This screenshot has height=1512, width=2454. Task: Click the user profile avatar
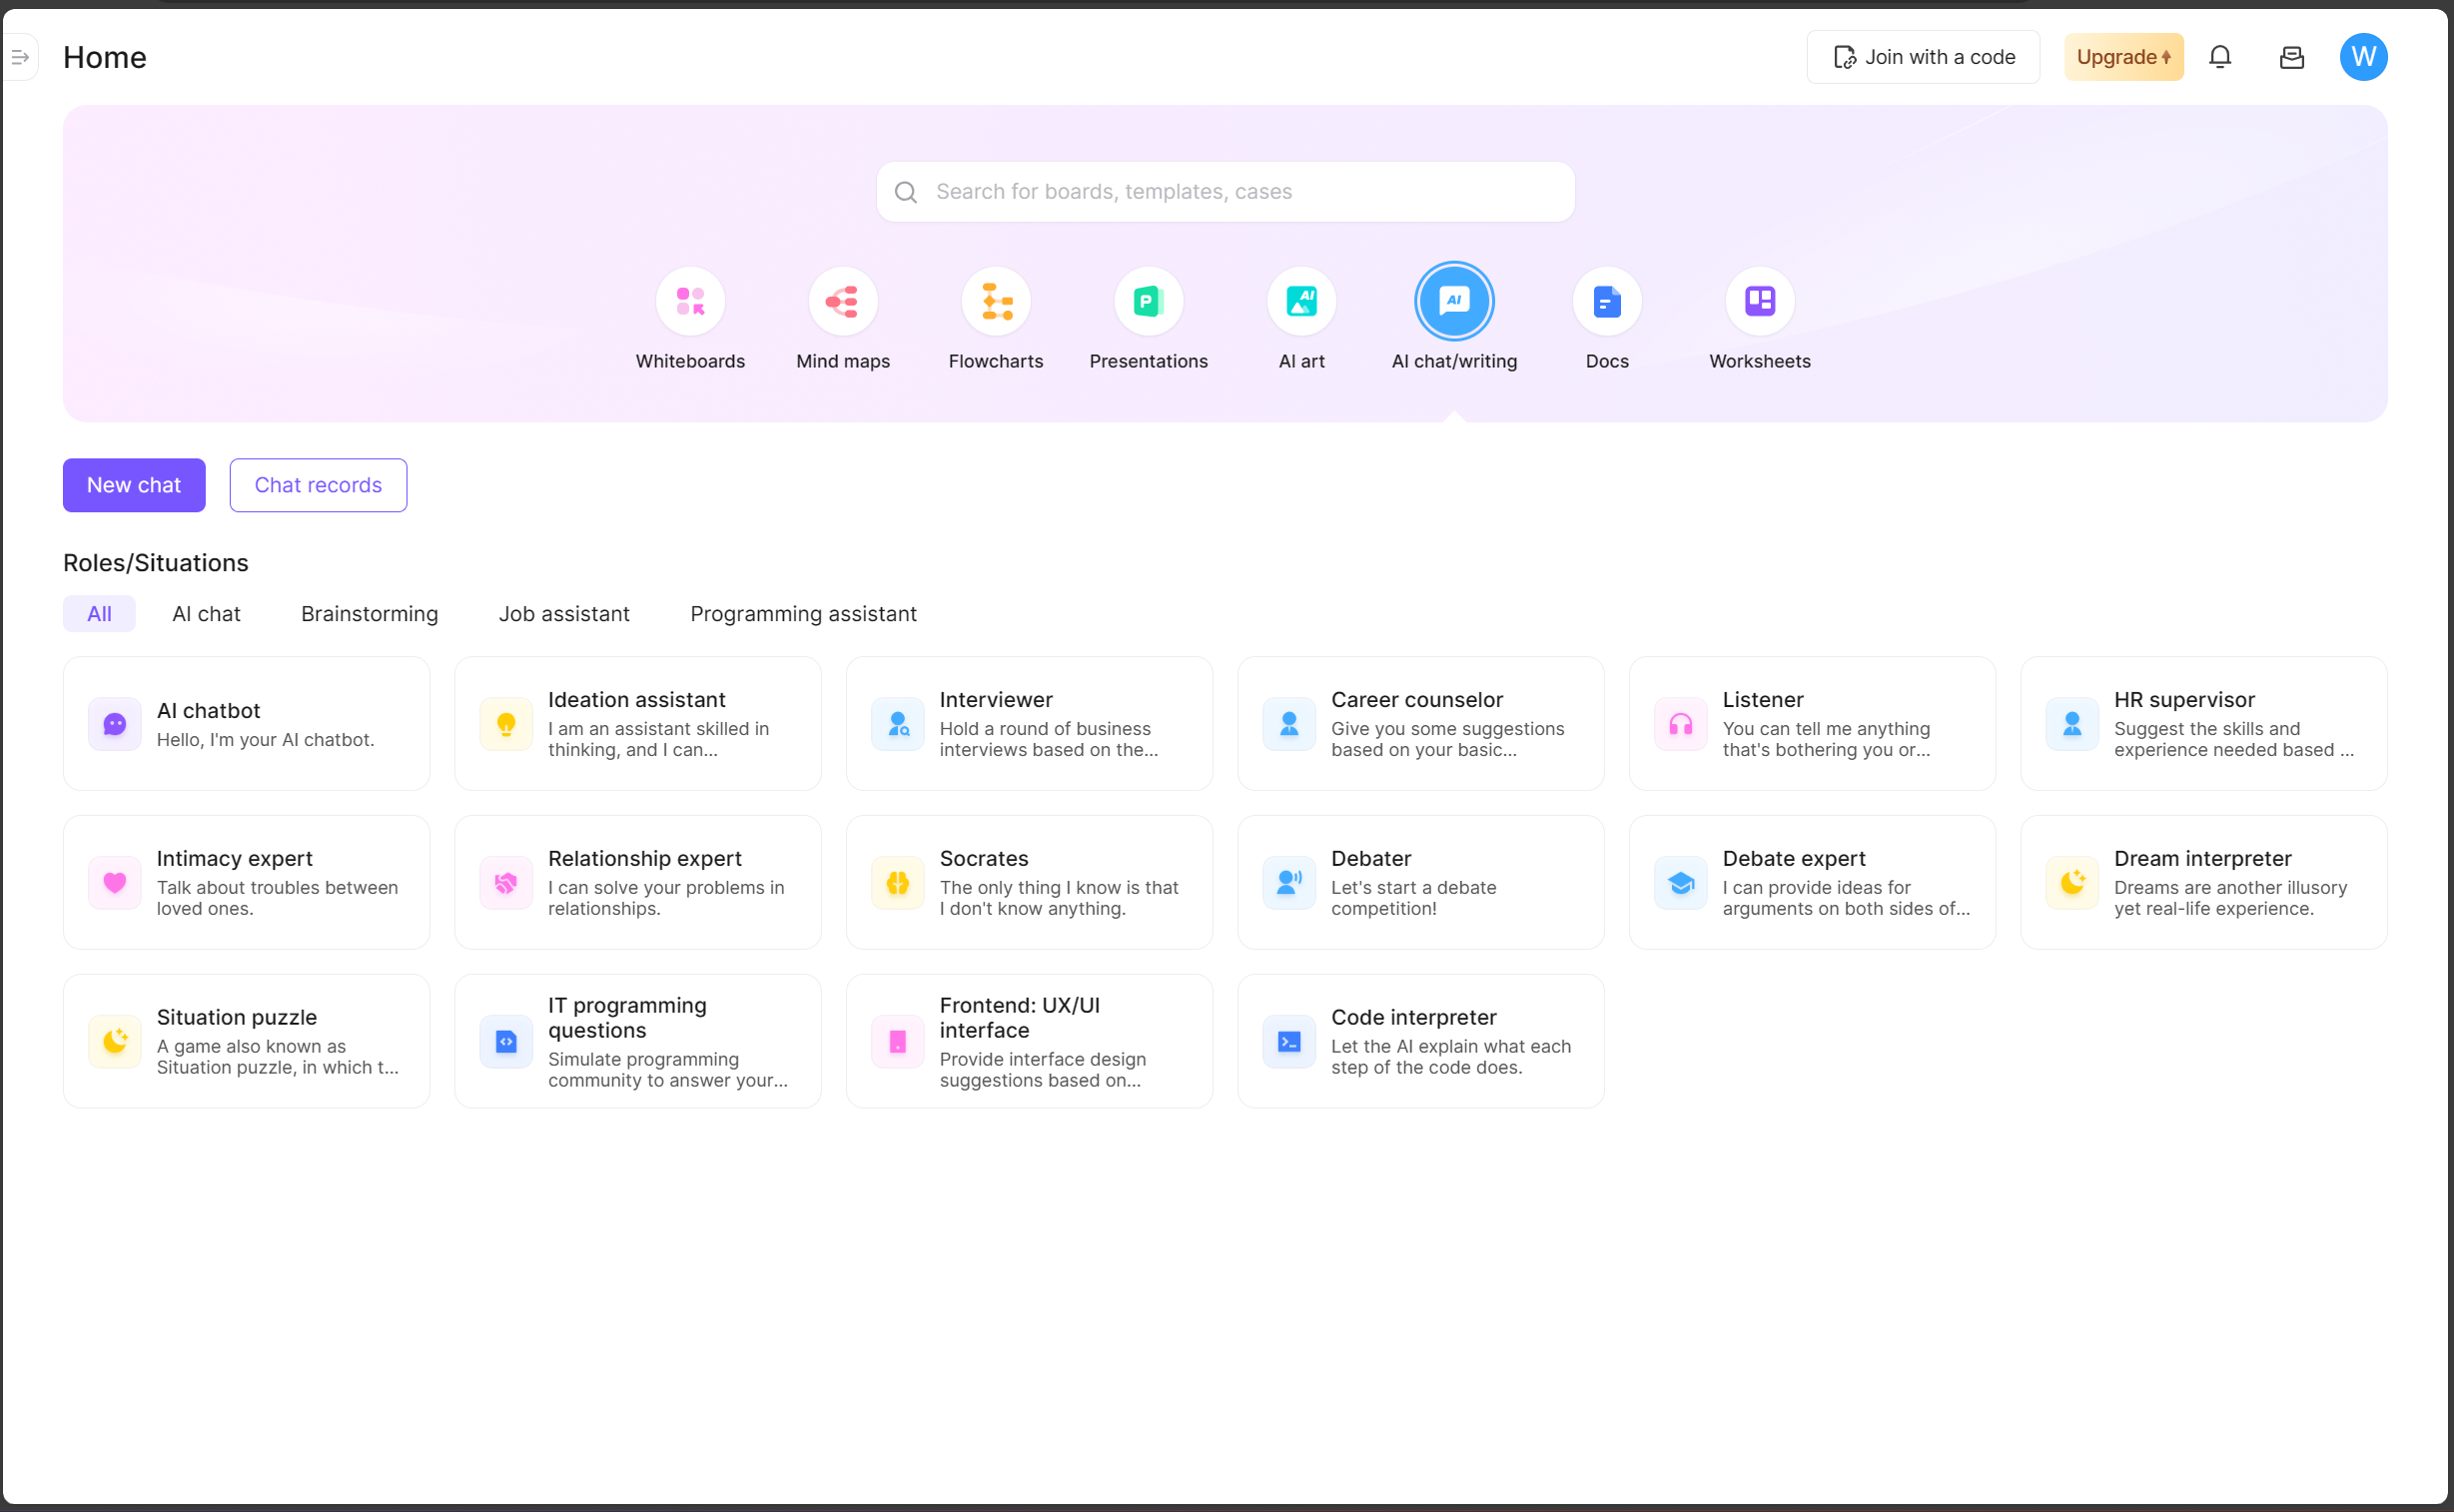[2364, 56]
